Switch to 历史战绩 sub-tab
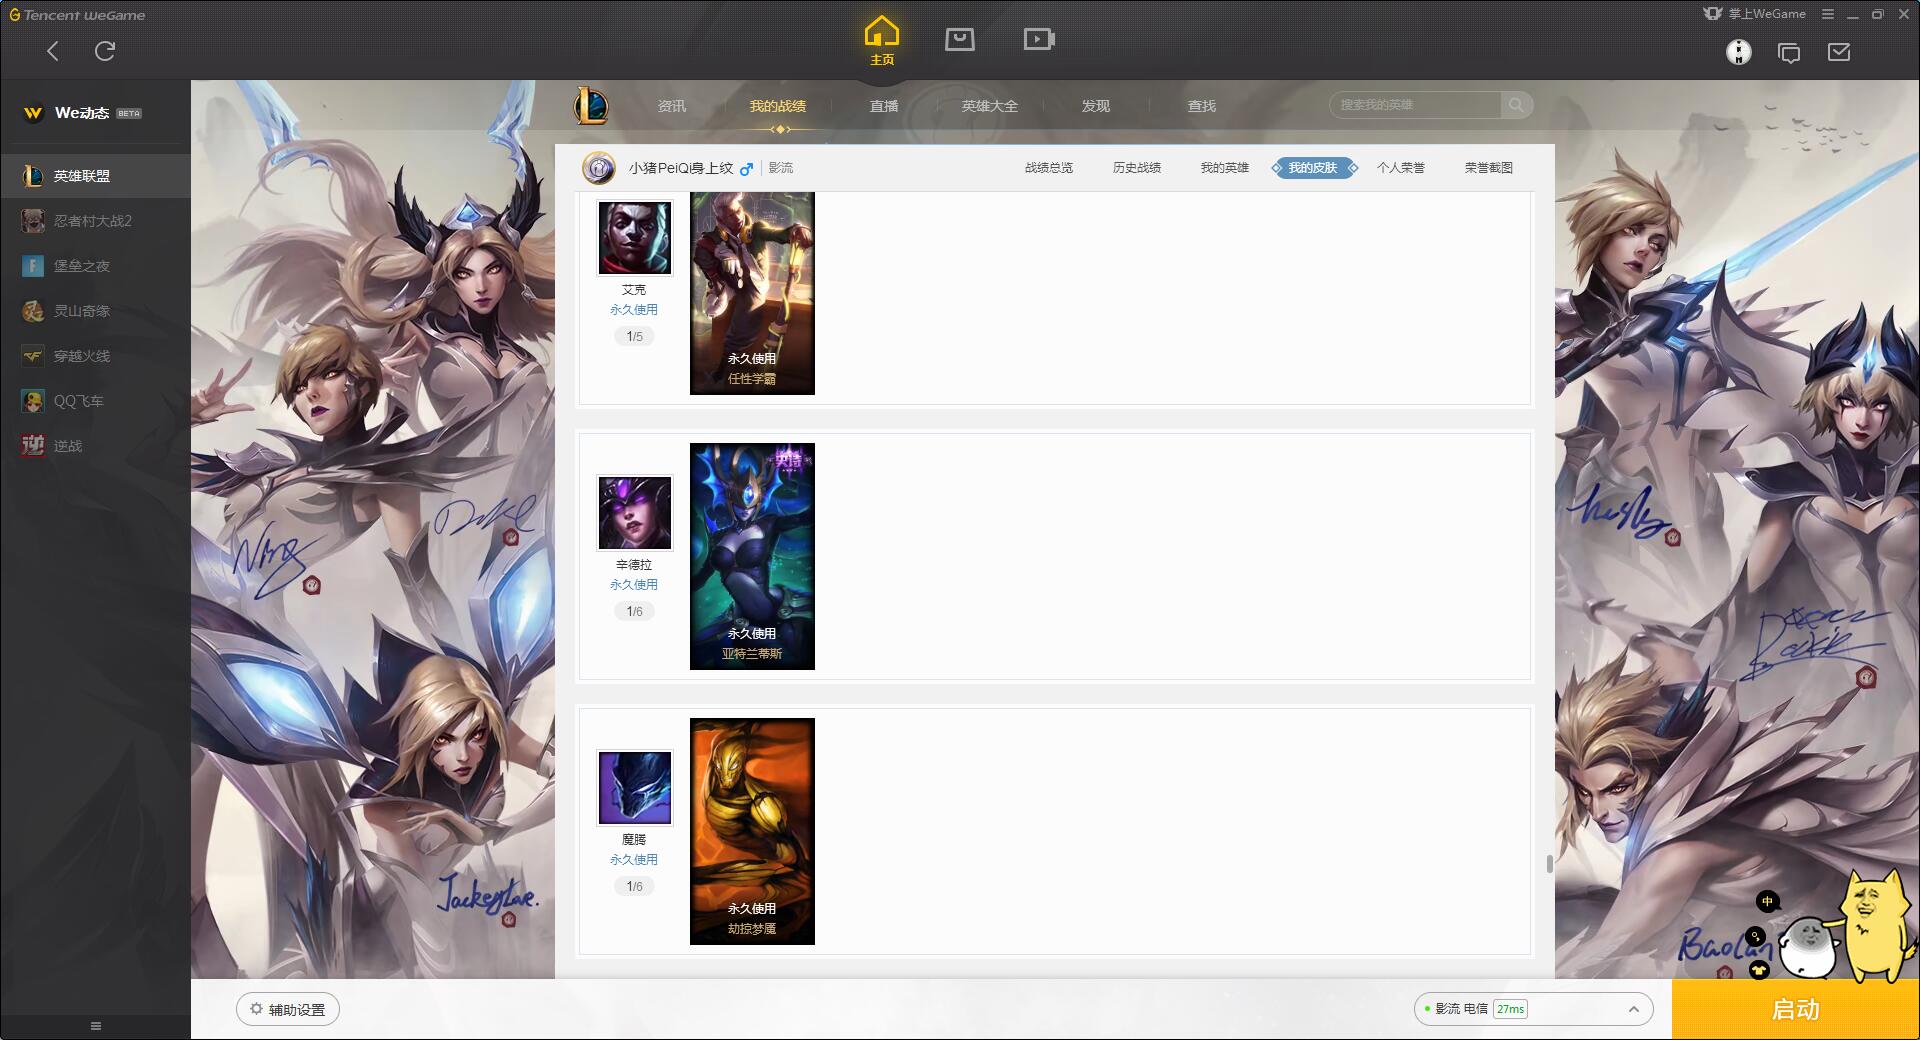 (1137, 168)
